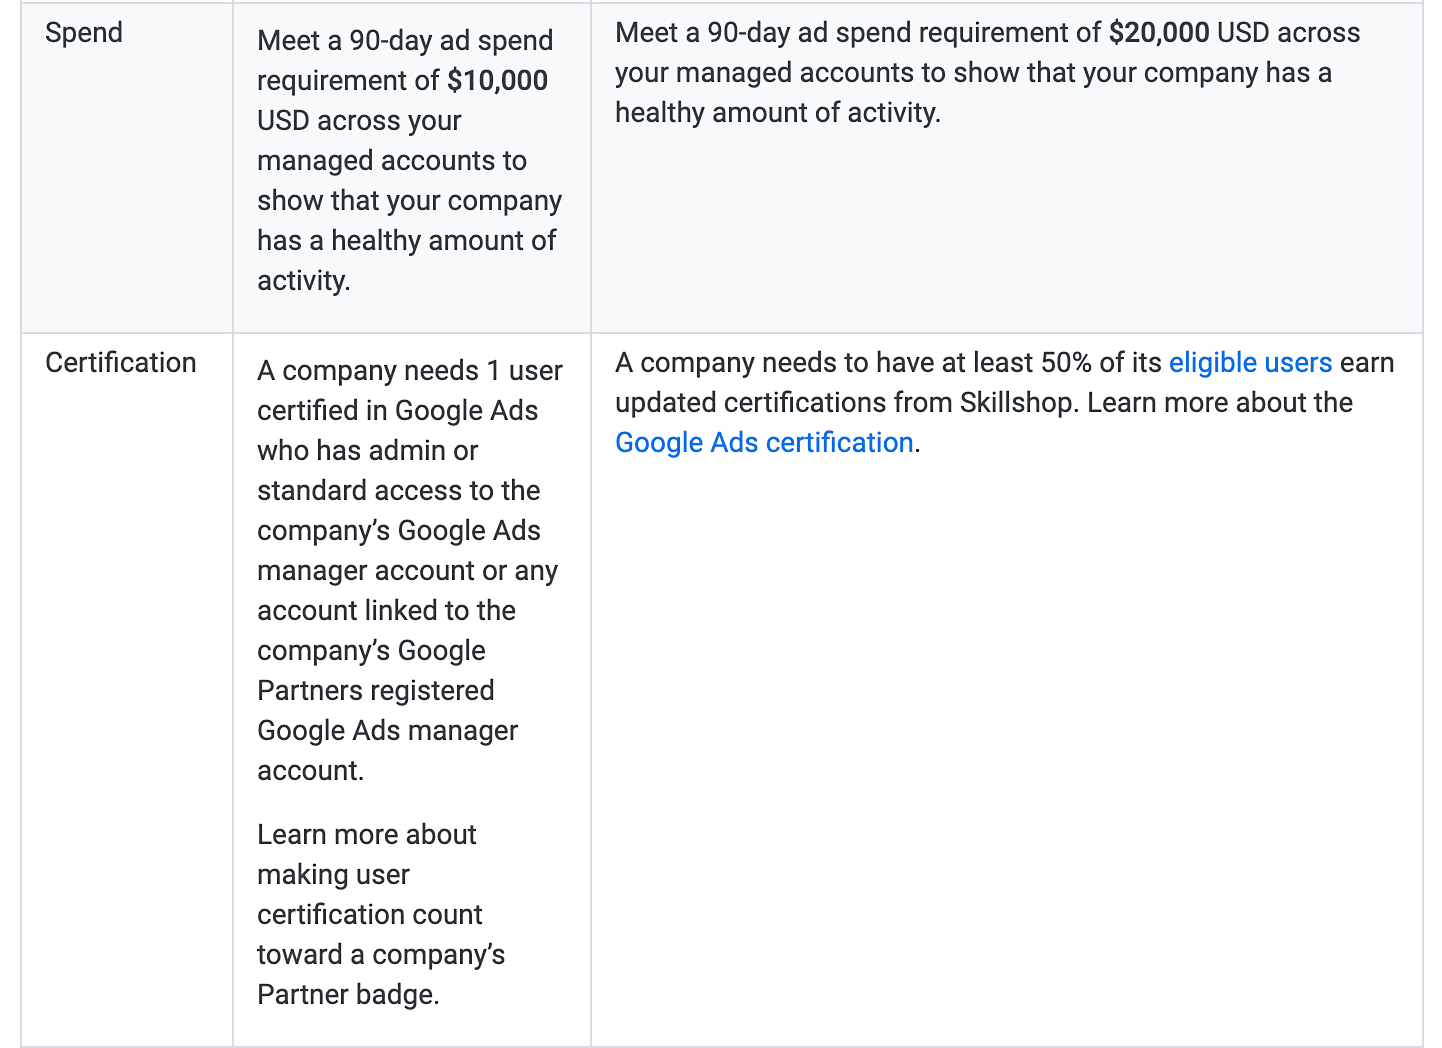The height and width of the screenshot is (1048, 1442).
Task: Click the Spend row label
Action: pos(84,33)
